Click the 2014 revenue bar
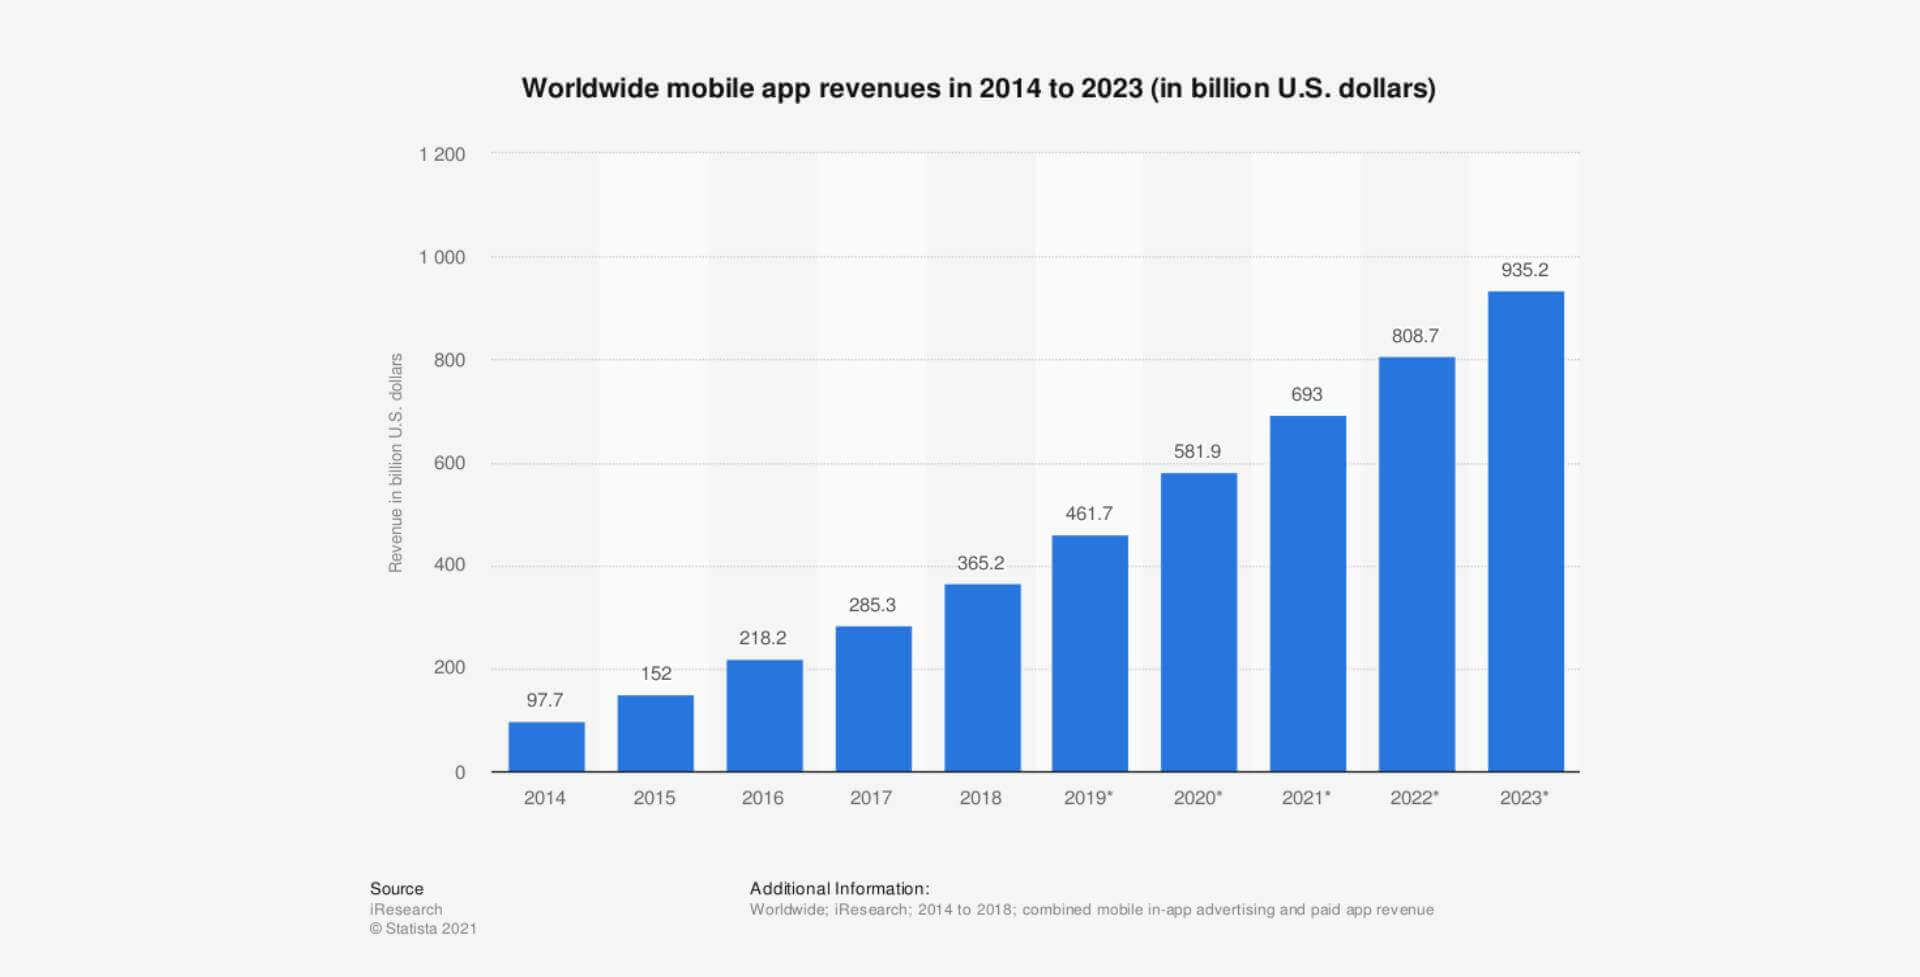 546,746
